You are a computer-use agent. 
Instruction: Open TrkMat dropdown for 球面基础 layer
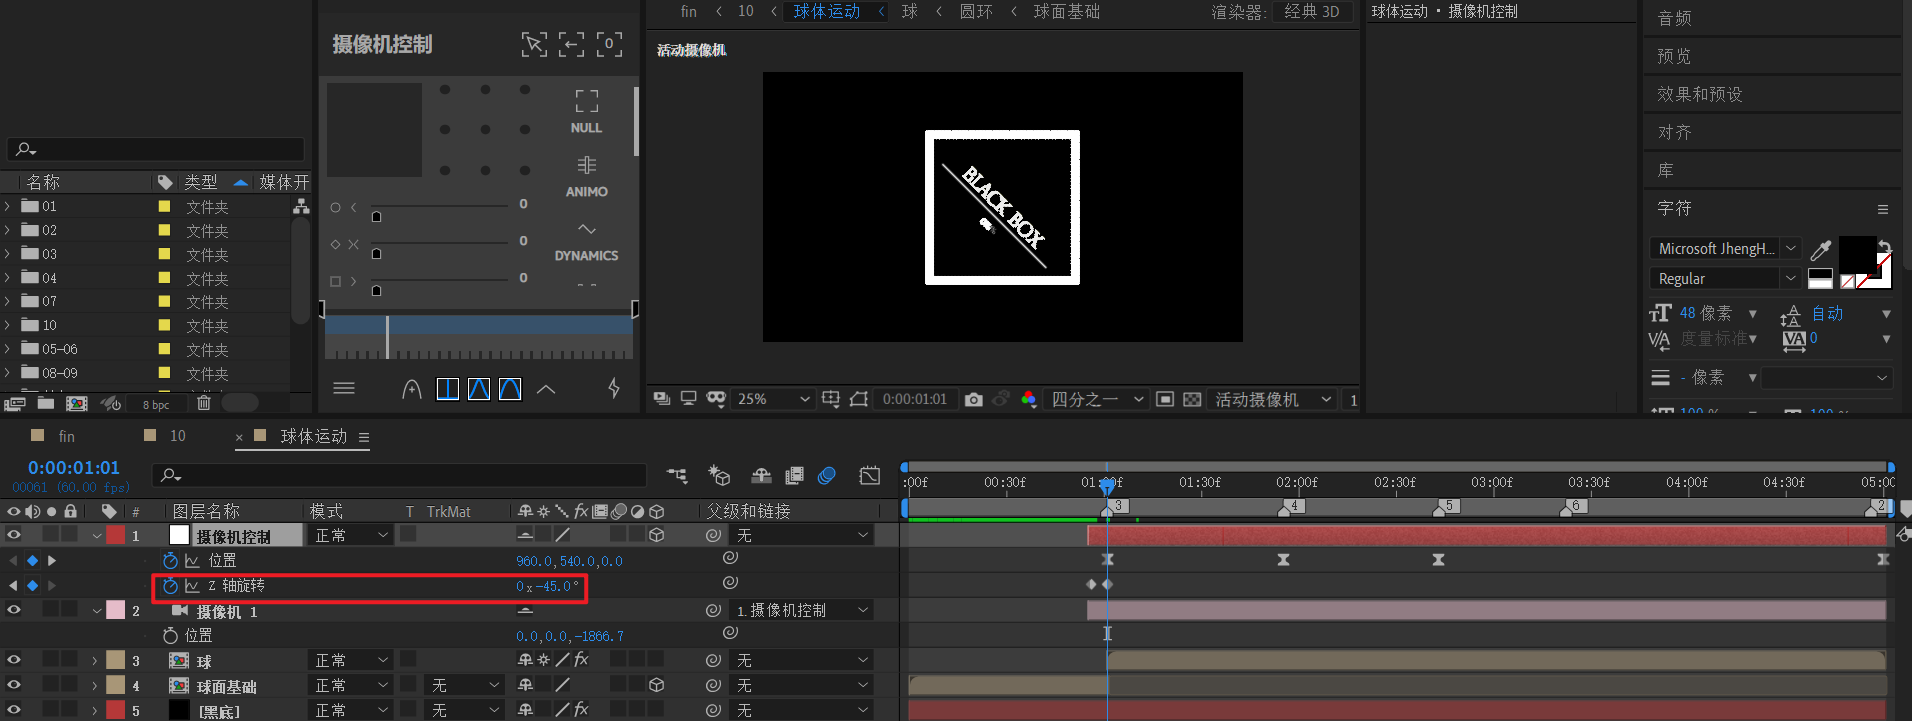pyautogui.click(x=466, y=685)
